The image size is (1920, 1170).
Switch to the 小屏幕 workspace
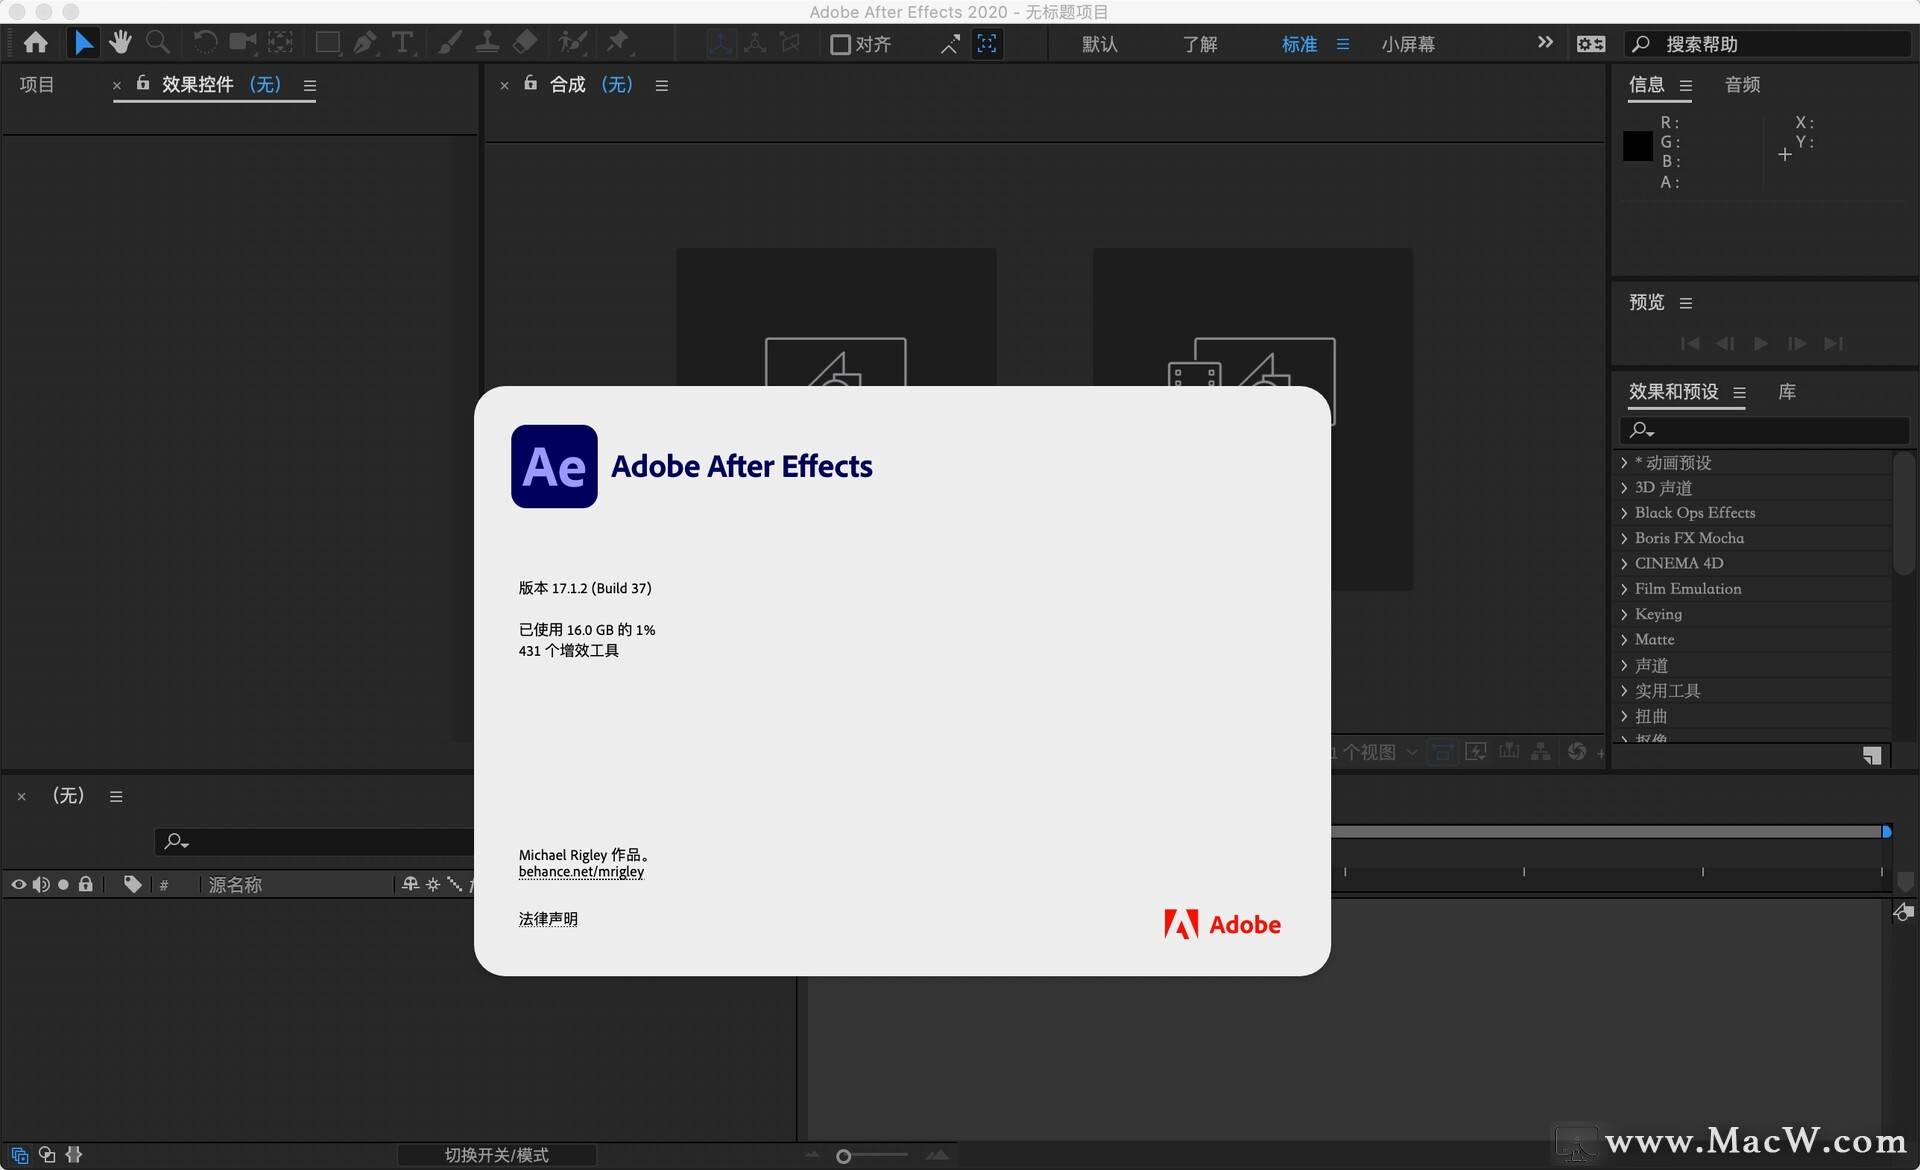pyautogui.click(x=1407, y=44)
